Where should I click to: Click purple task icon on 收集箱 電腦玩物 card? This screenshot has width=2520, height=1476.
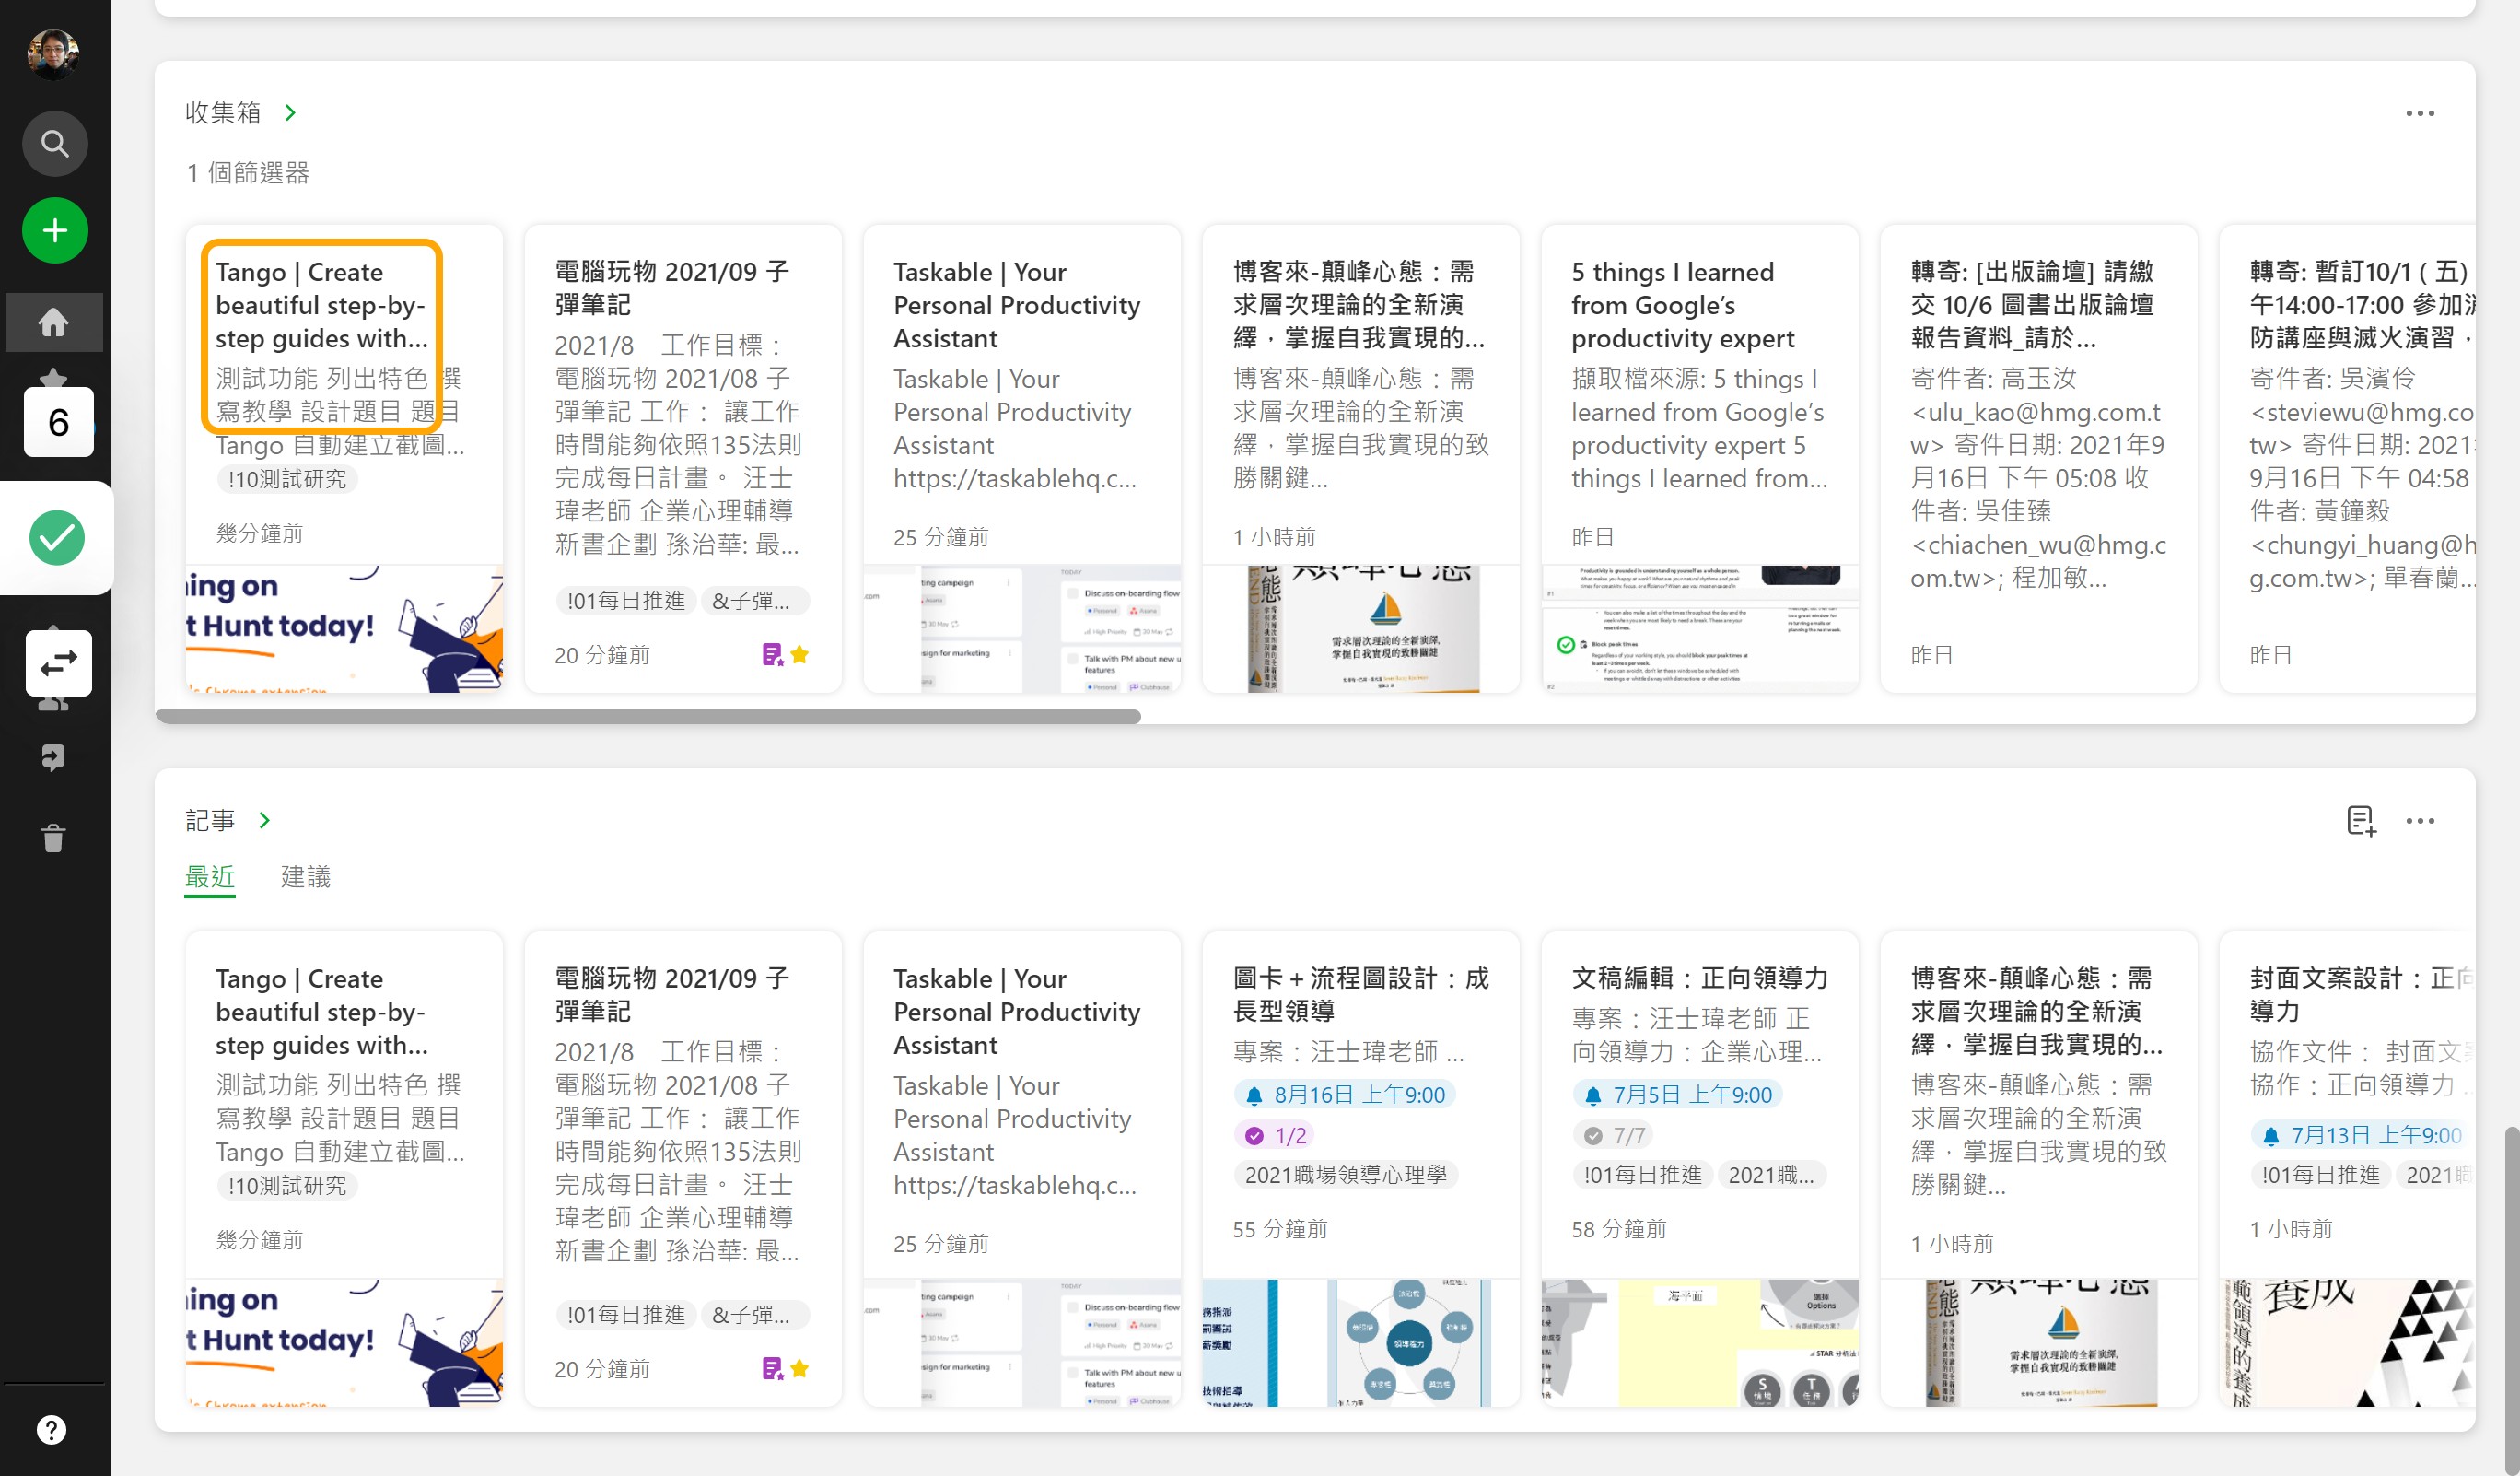[772, 655]
